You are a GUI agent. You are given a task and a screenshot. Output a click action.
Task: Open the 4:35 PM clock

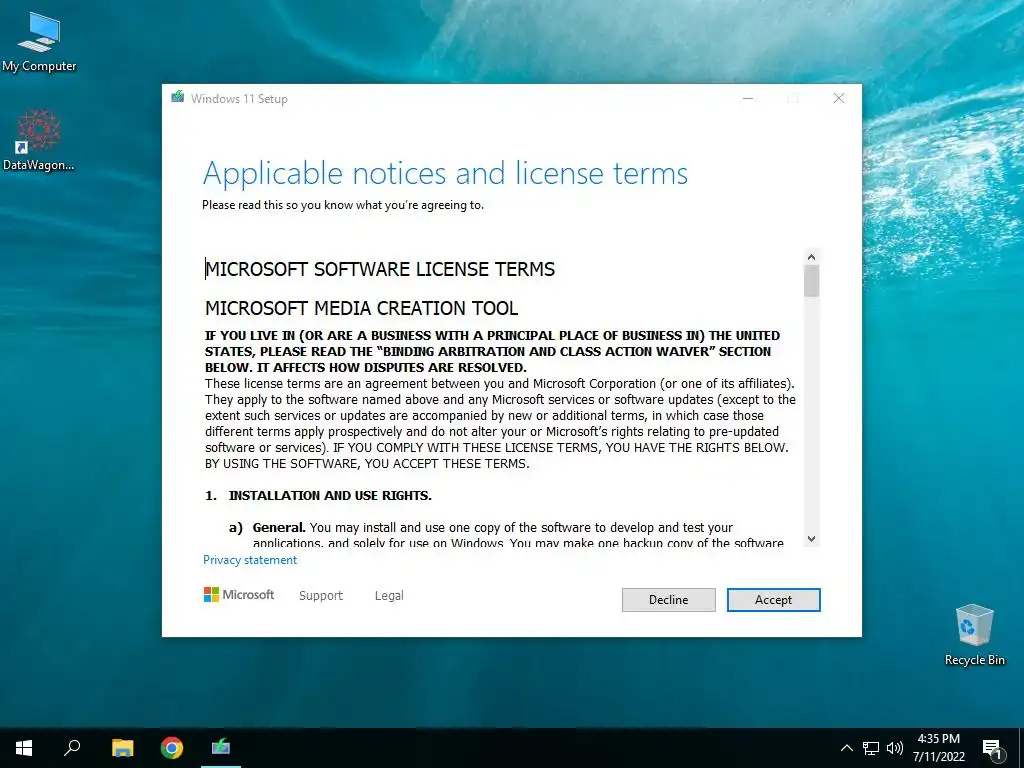click(x=938, y=748)
